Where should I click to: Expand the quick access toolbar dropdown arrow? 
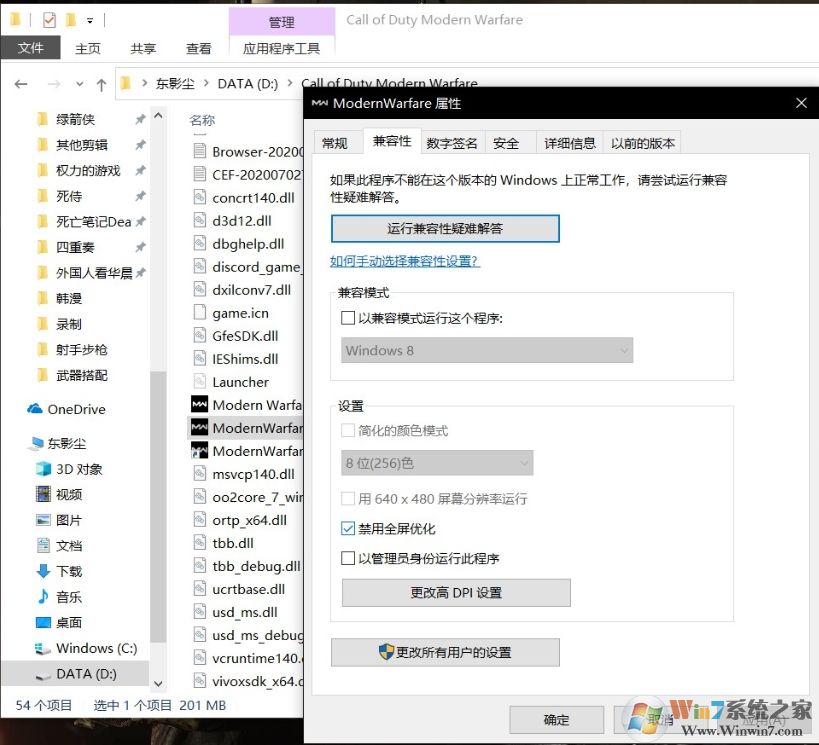tap(89, 18)
